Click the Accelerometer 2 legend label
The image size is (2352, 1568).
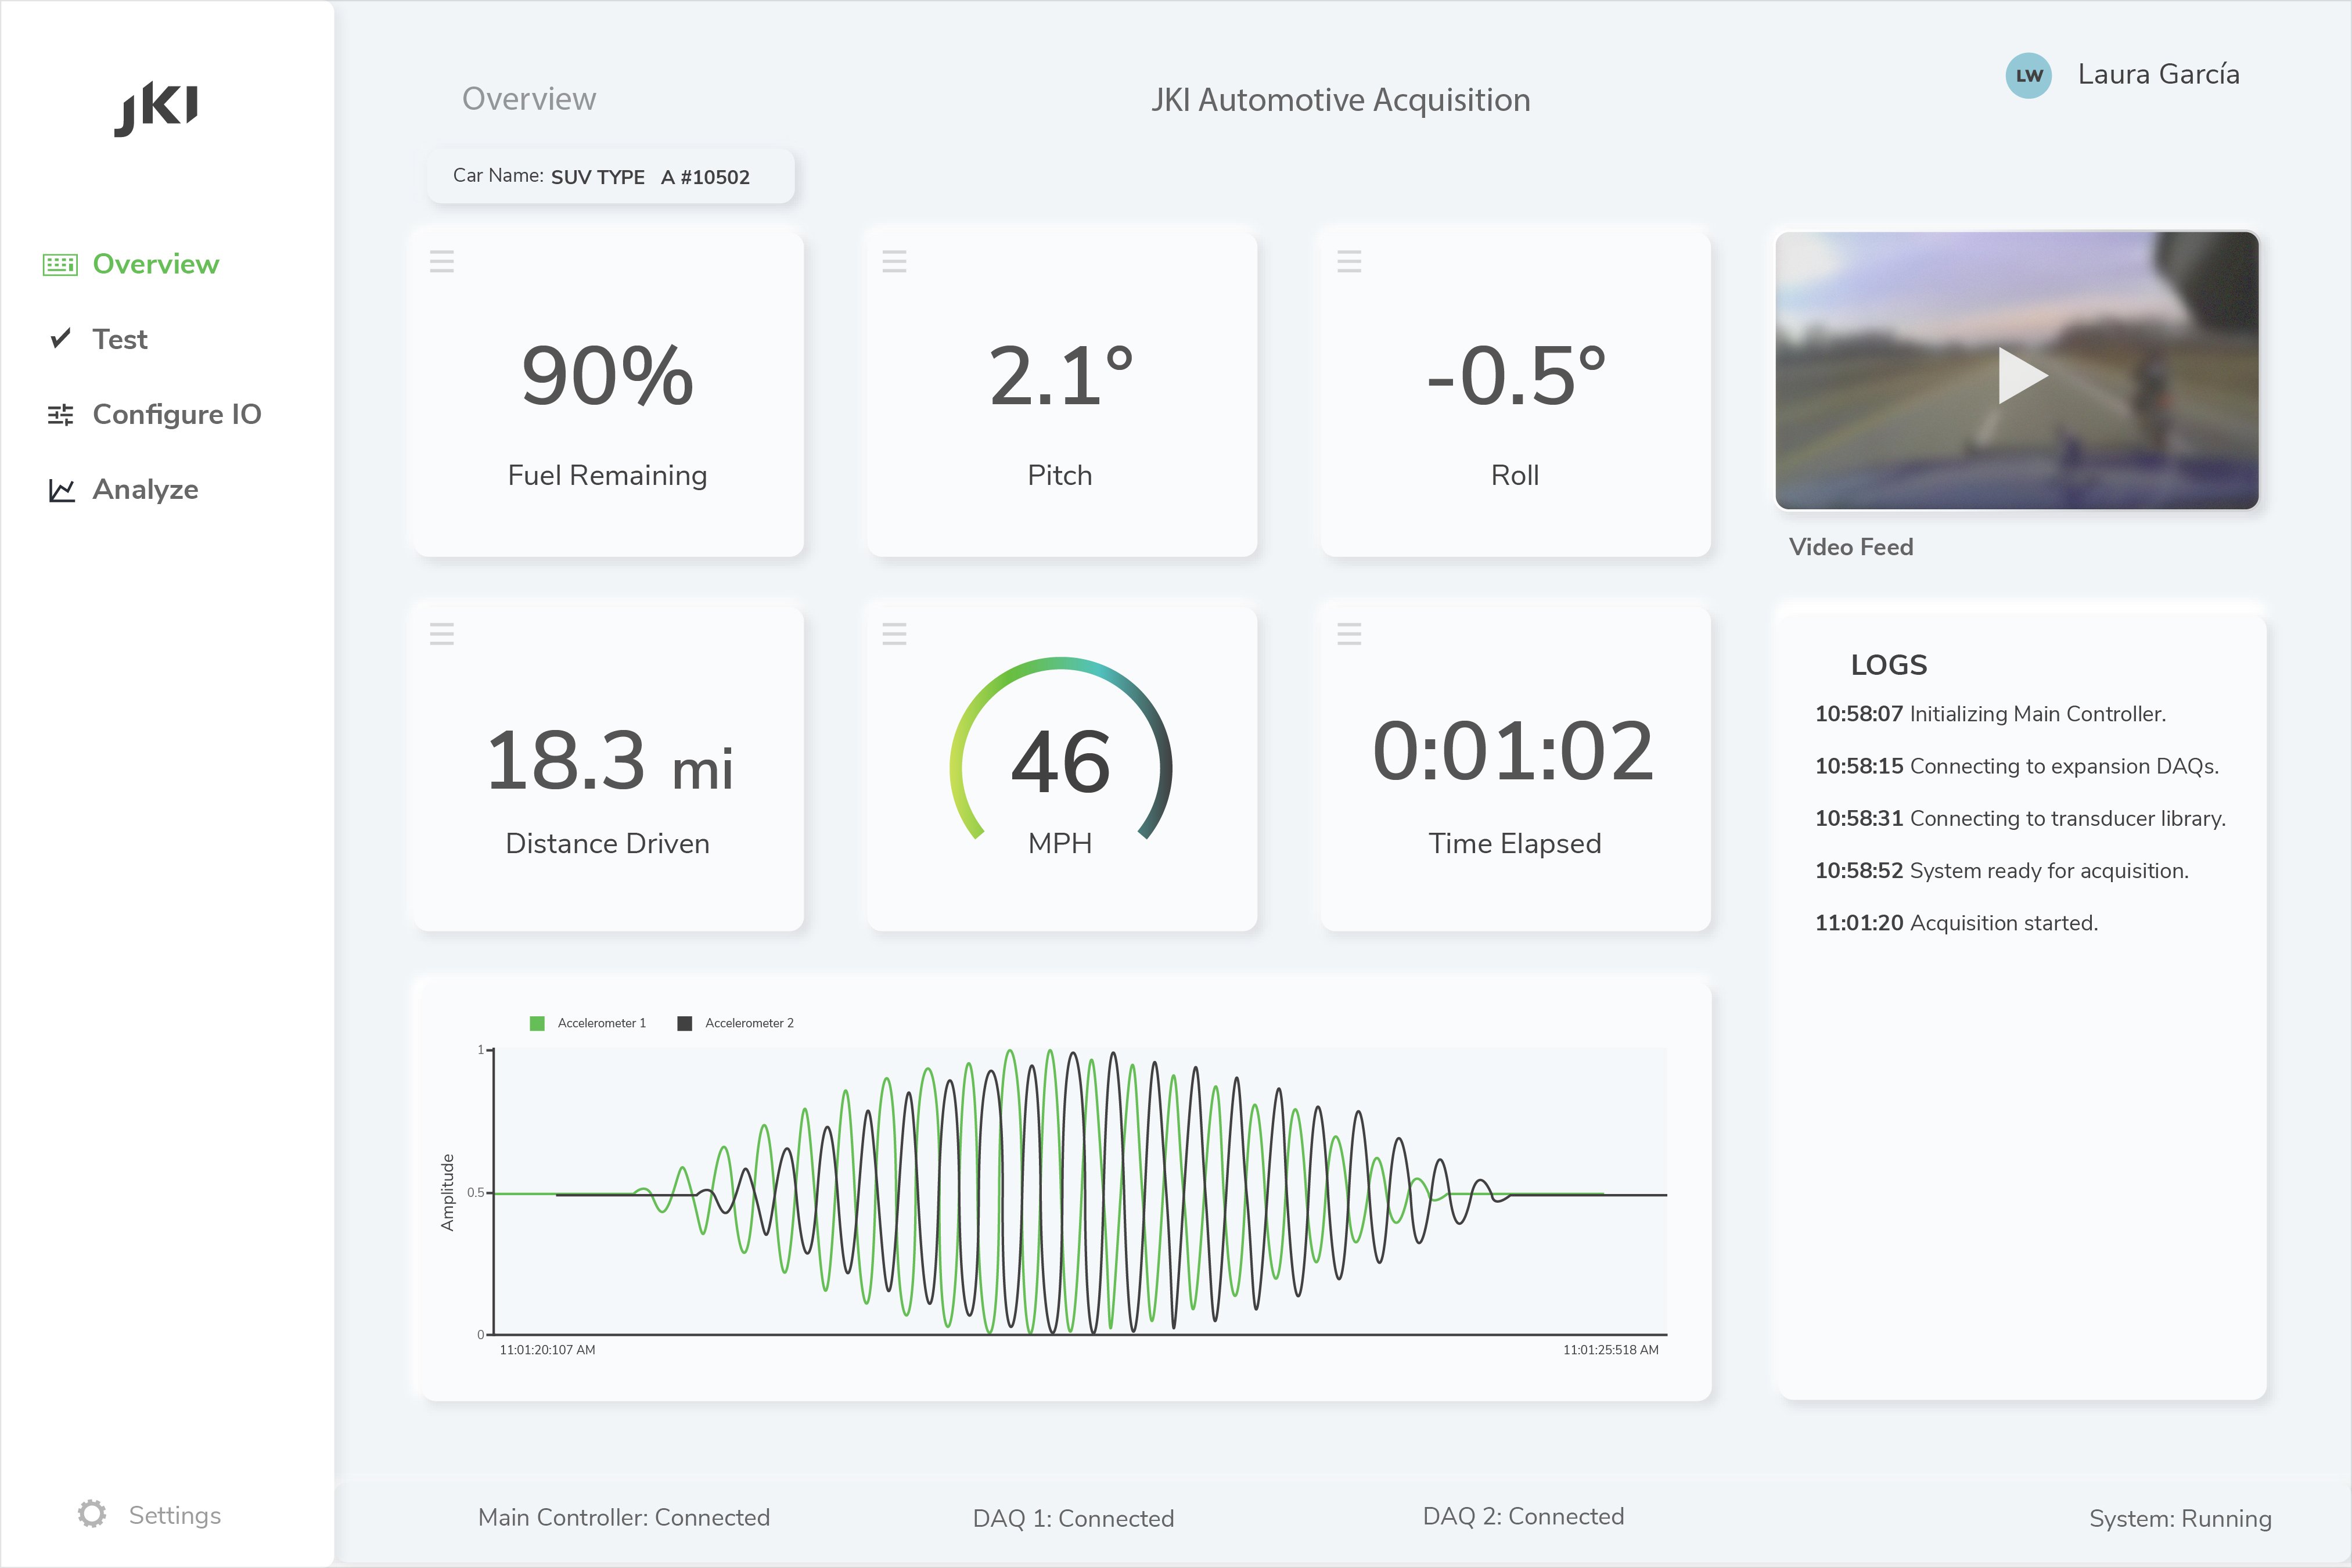pos(749,1023)
